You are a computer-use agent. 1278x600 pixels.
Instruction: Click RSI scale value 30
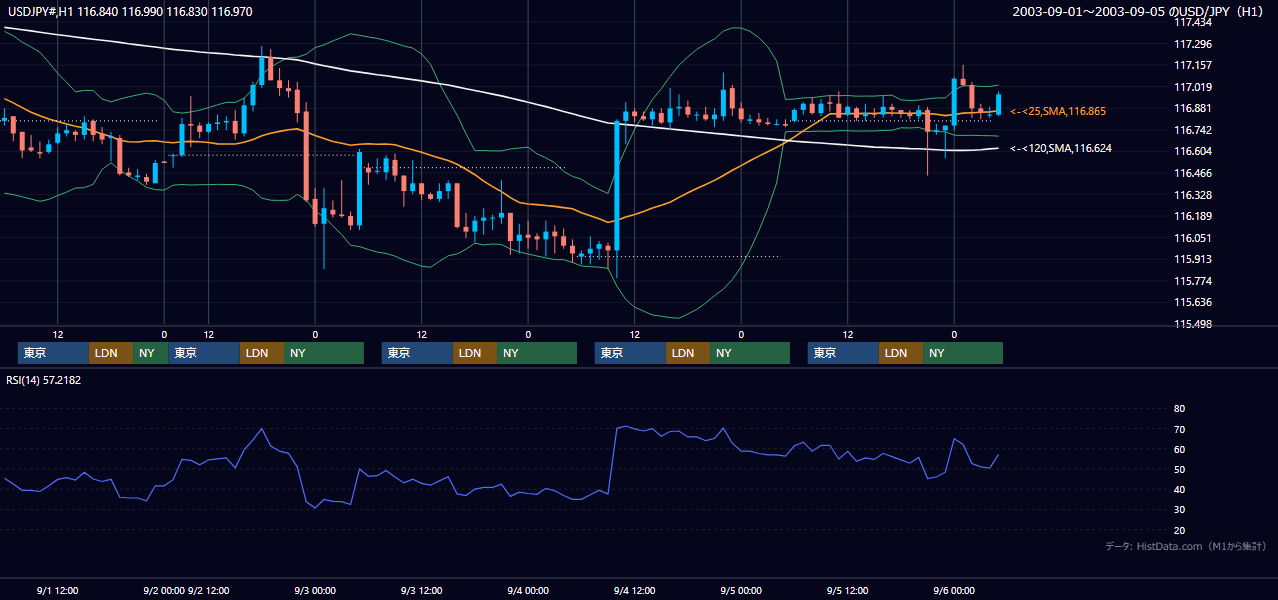pos(1179,510)
